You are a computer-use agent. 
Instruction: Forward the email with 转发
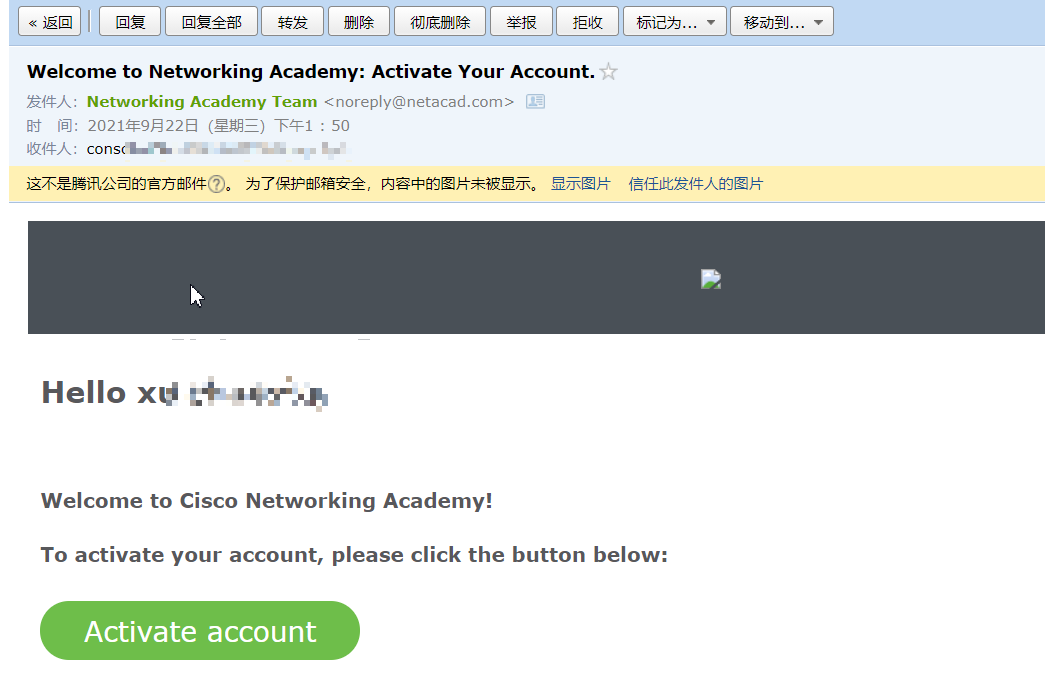[293, 21]
